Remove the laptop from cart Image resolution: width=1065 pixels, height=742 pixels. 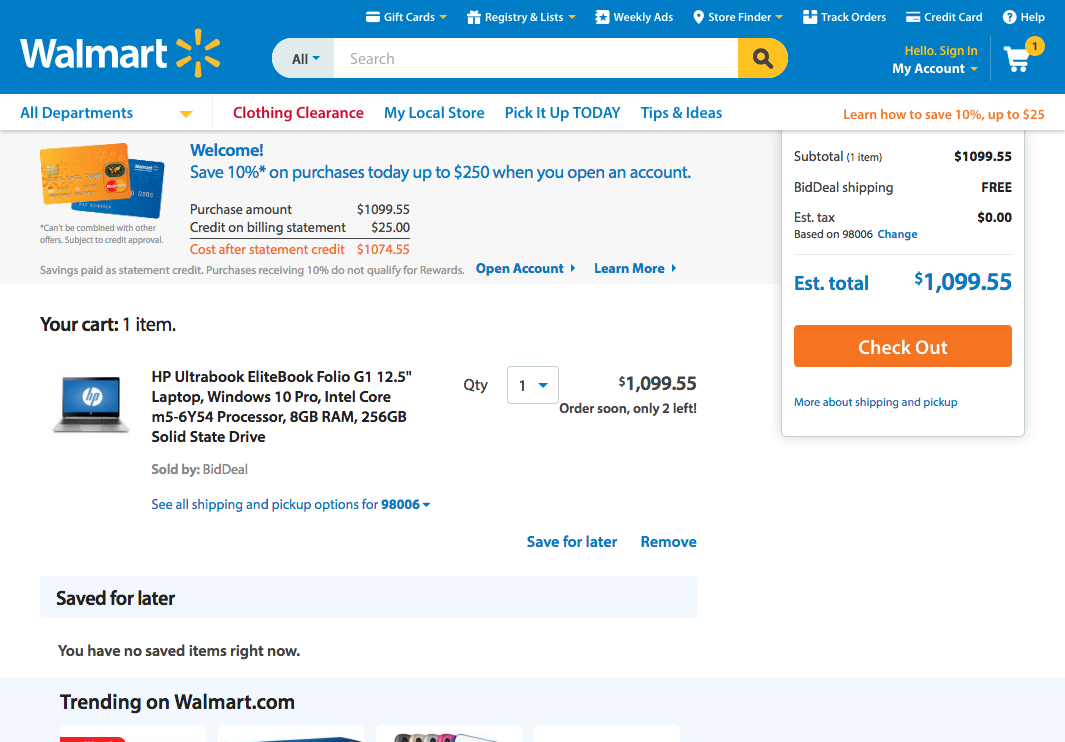[668, 542]
